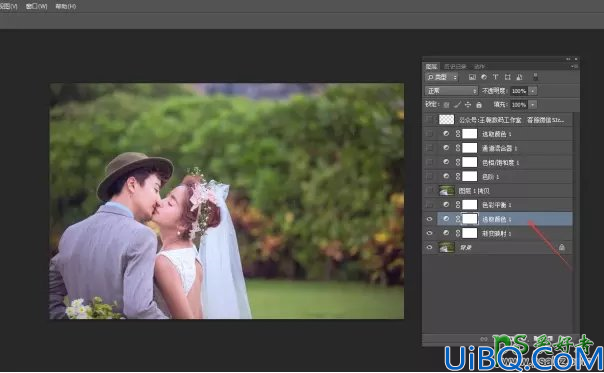Filter layers by type (T) icon
604x373 pixels.
coord(495,77)
